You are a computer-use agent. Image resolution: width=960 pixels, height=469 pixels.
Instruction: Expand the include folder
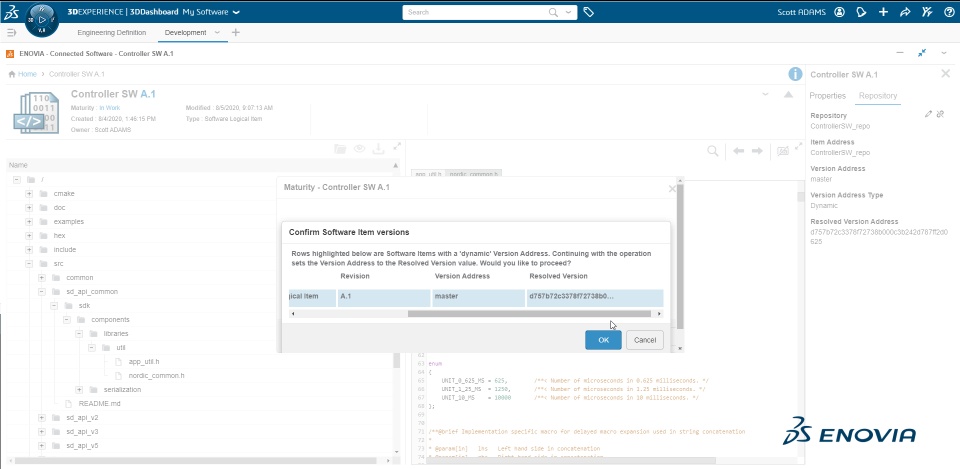pos(29,250)
